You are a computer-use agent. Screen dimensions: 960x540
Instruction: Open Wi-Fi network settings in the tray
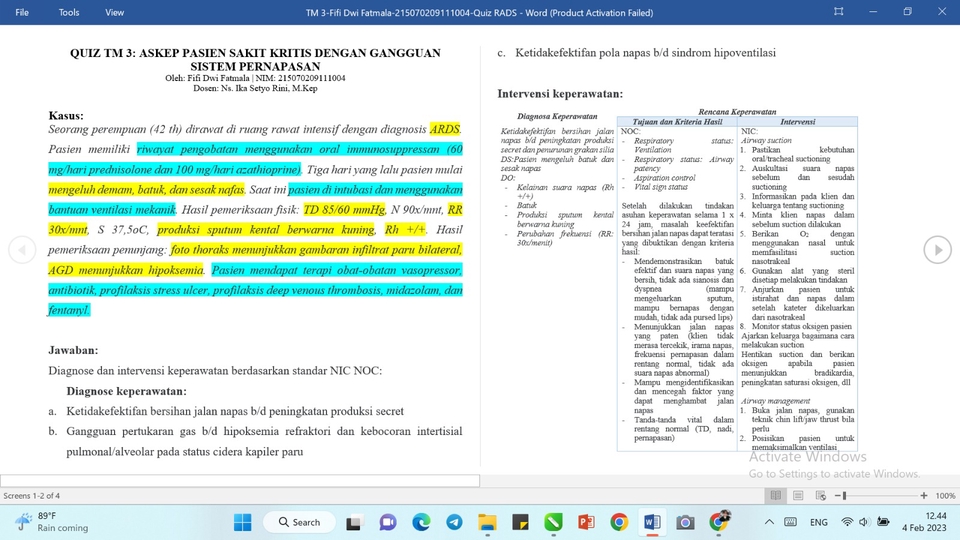click(847, 522)
